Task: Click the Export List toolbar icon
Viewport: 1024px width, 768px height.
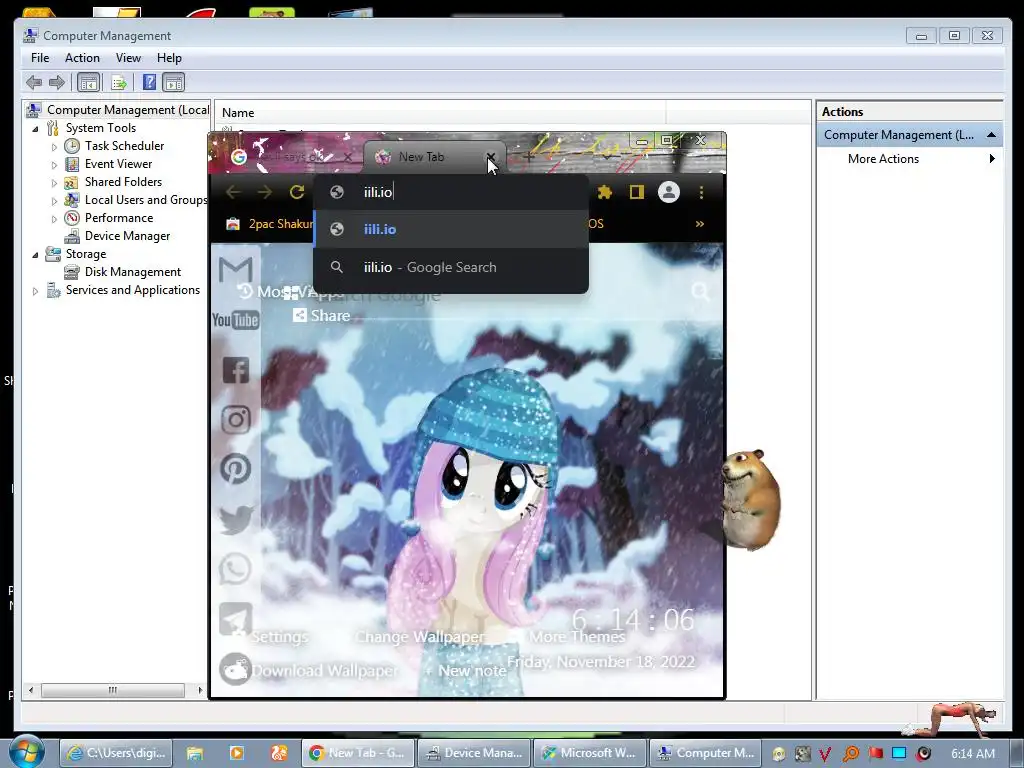Action: [x=119, y=82]
